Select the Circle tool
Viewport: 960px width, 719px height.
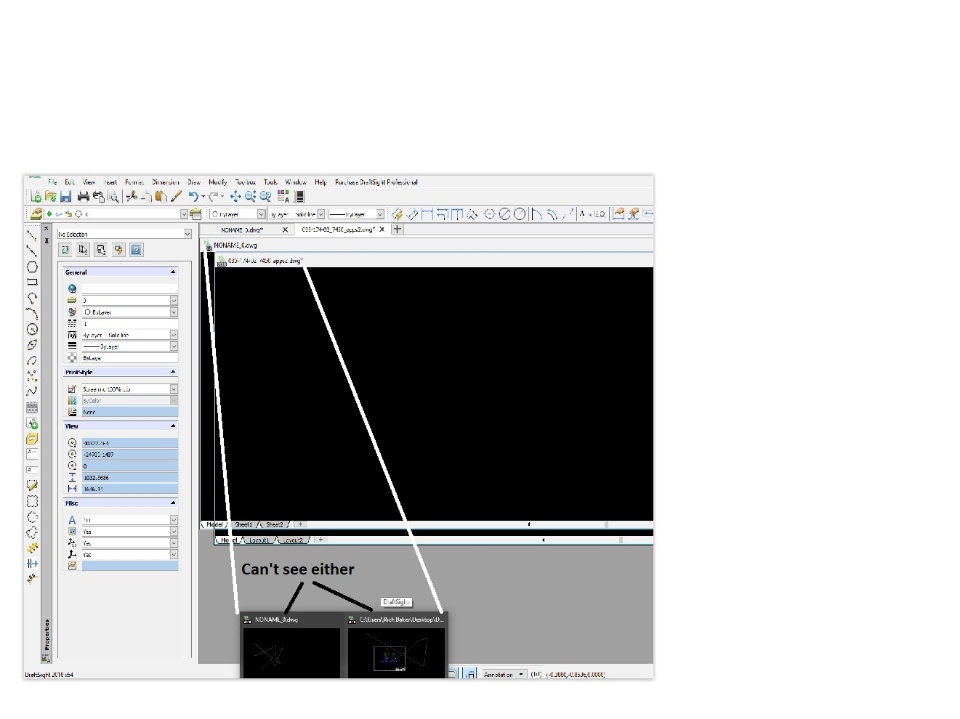(32, 329)
